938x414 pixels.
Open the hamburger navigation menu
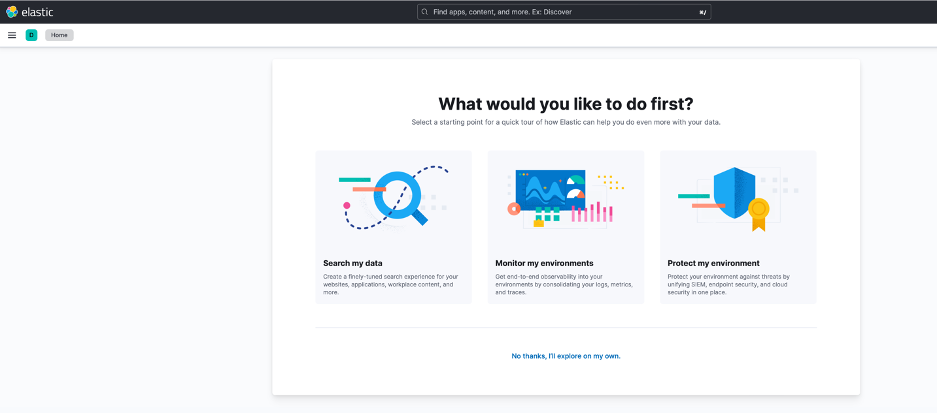12,35
